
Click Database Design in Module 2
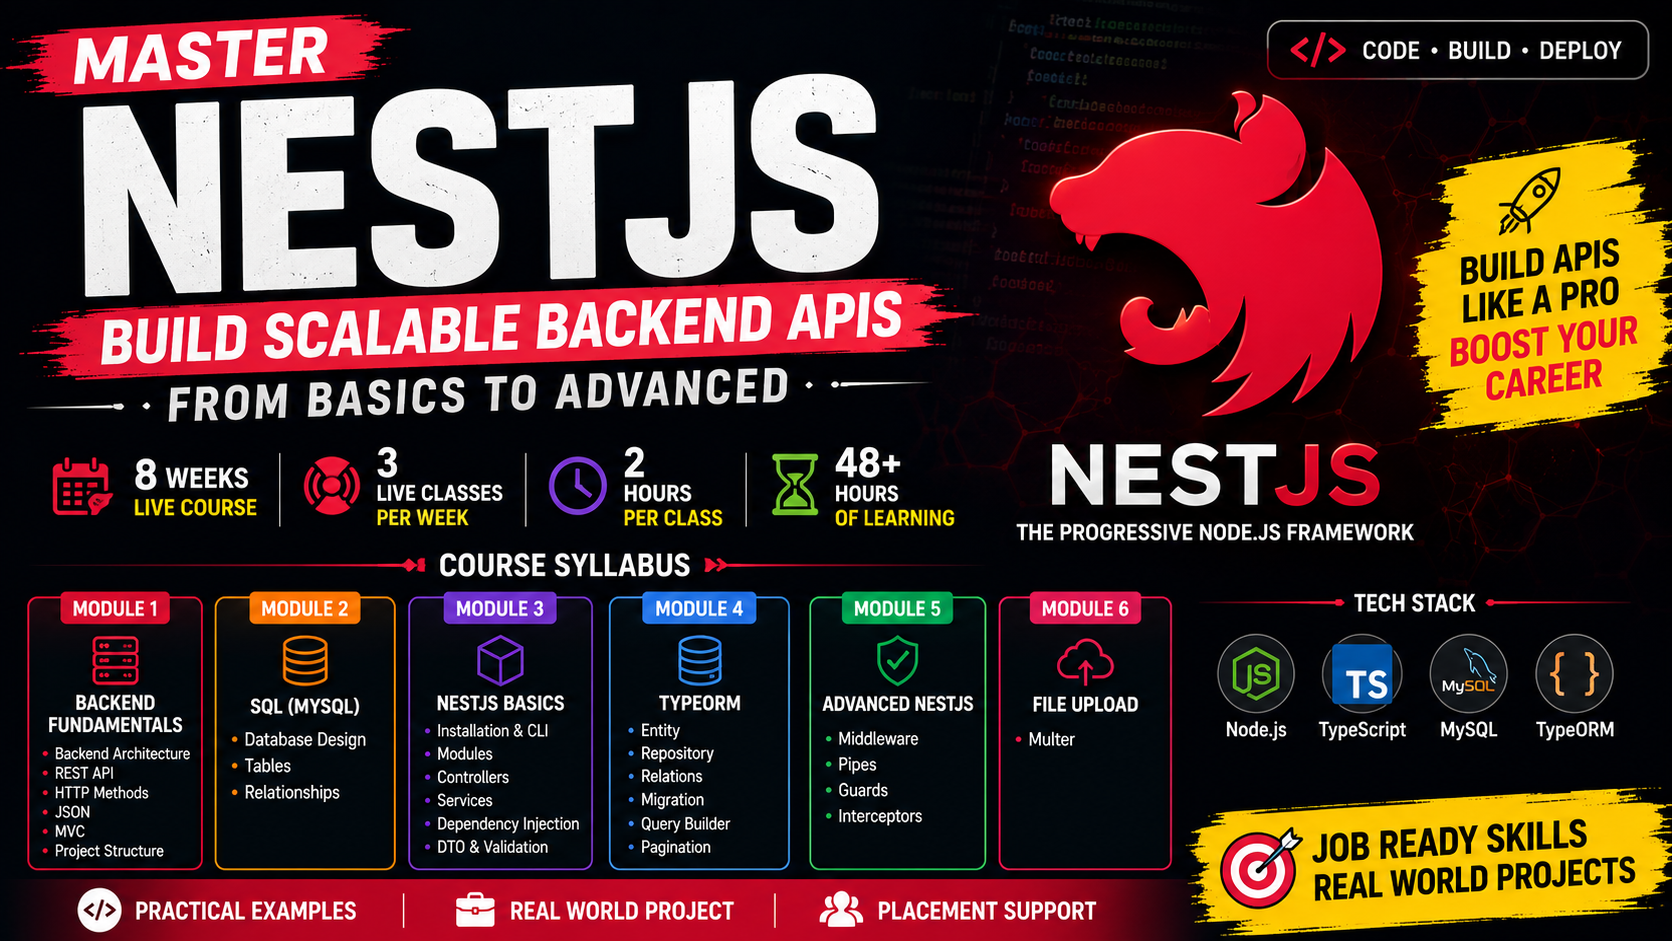point(305,740)
